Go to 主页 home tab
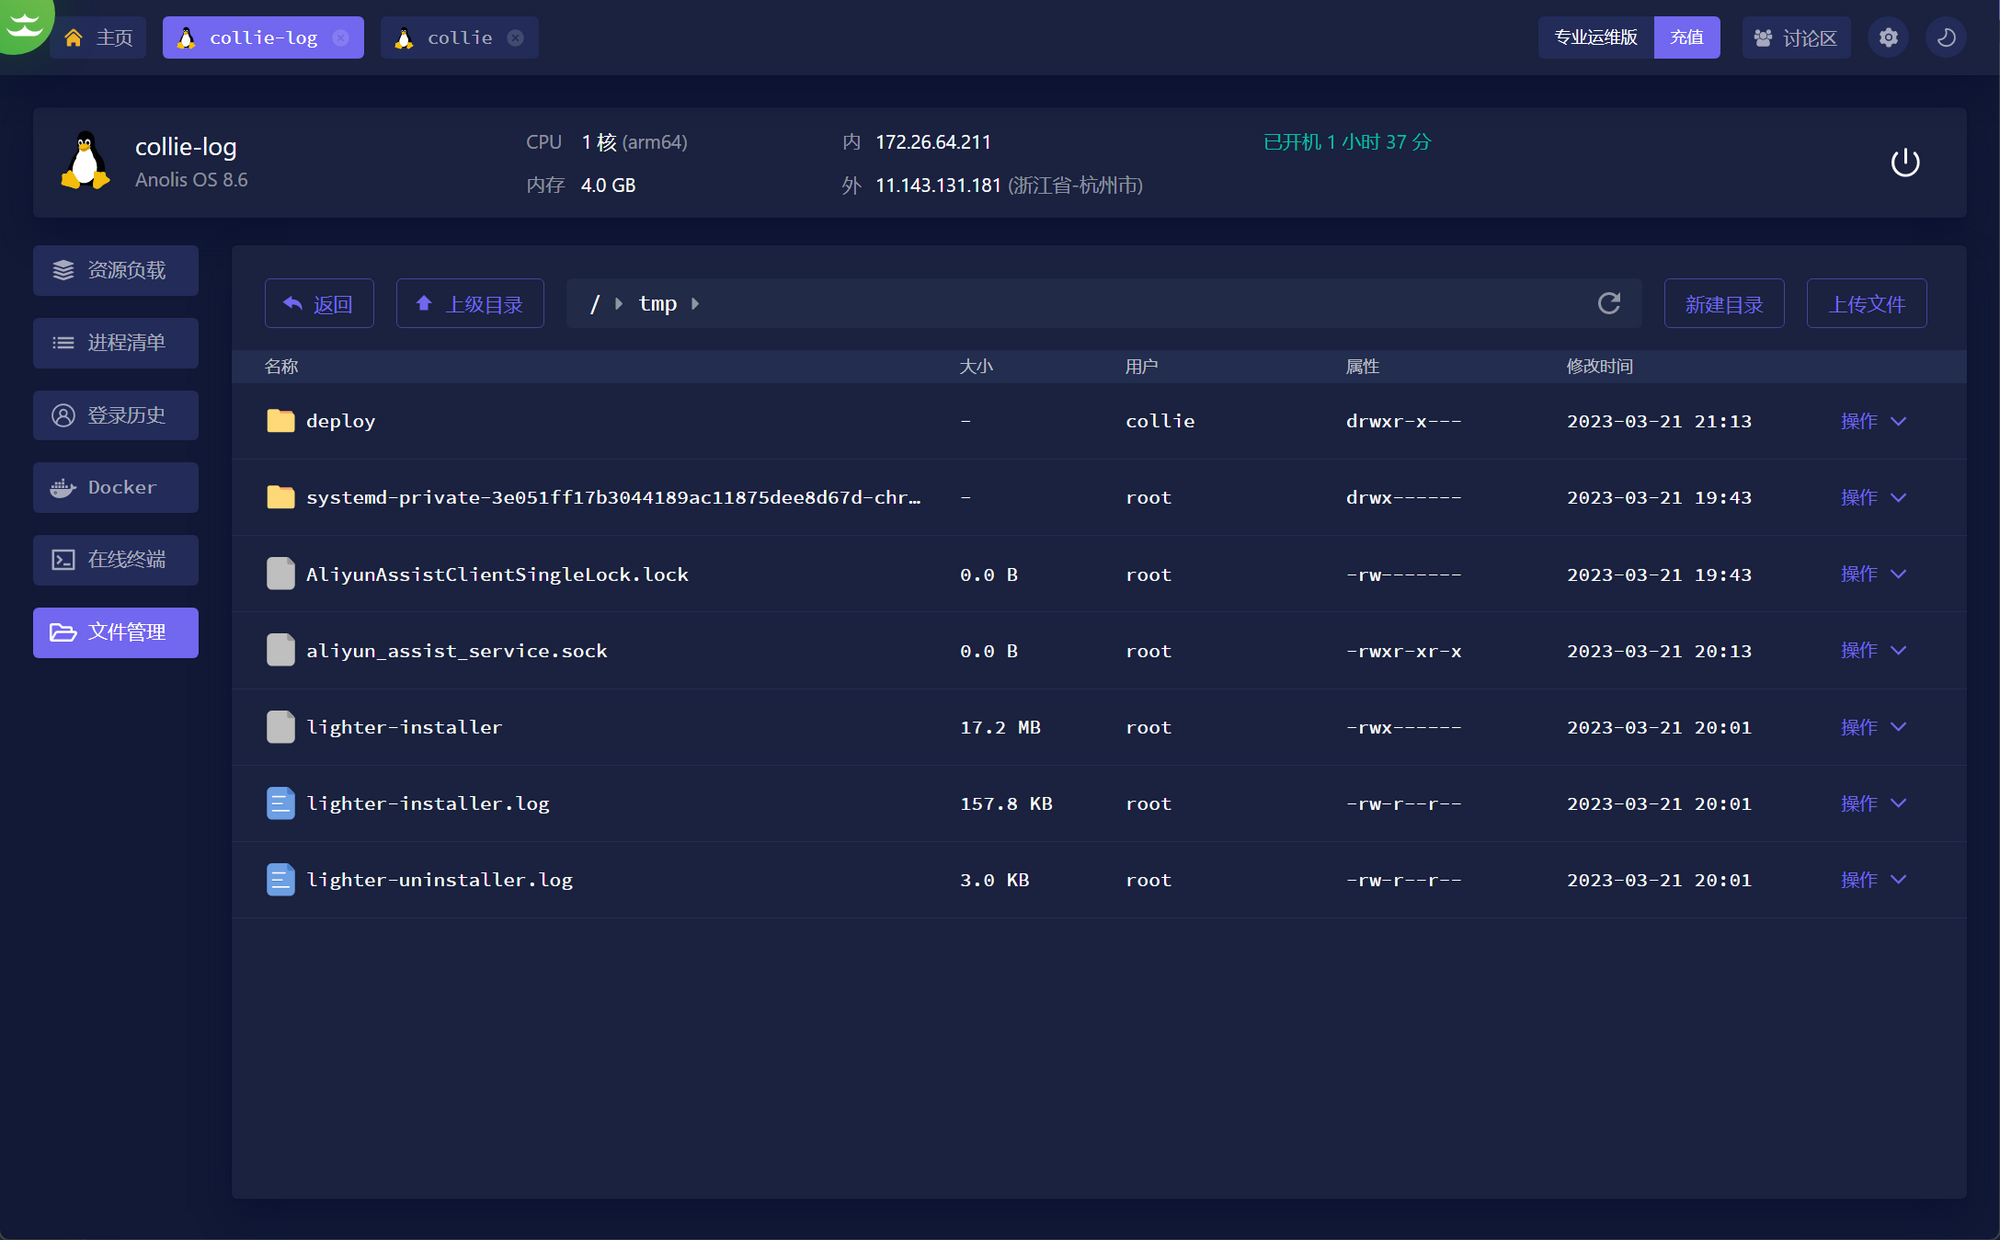Image resolution: width=2000 pixels, height=1240 pixels. [99, 38]
